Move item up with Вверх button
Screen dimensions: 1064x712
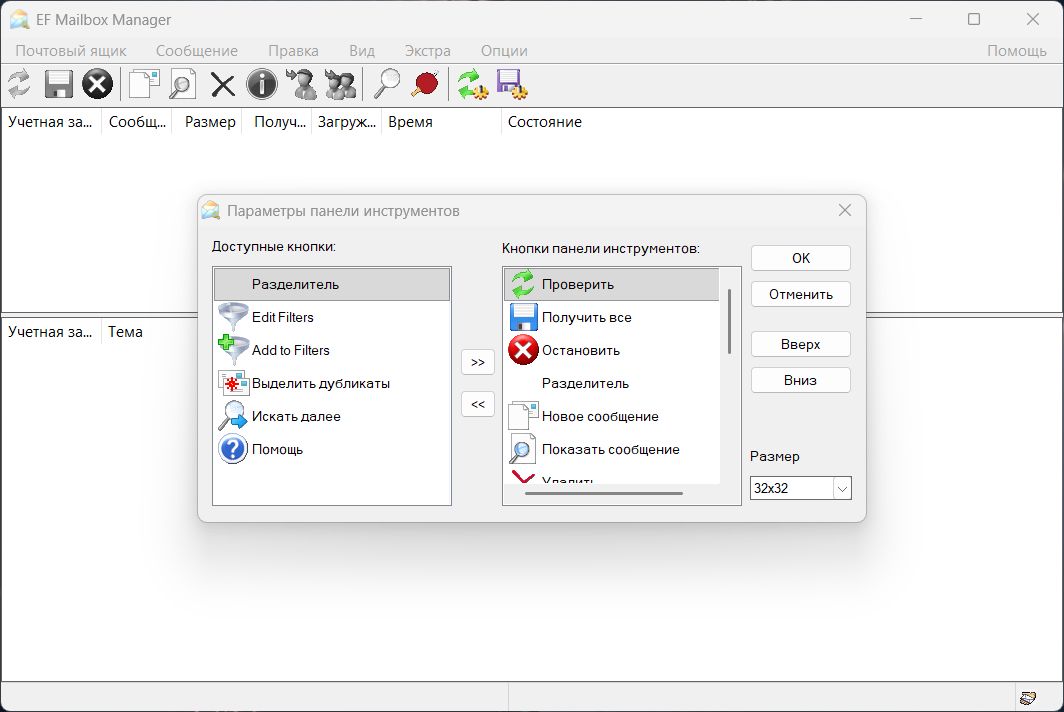800,344
